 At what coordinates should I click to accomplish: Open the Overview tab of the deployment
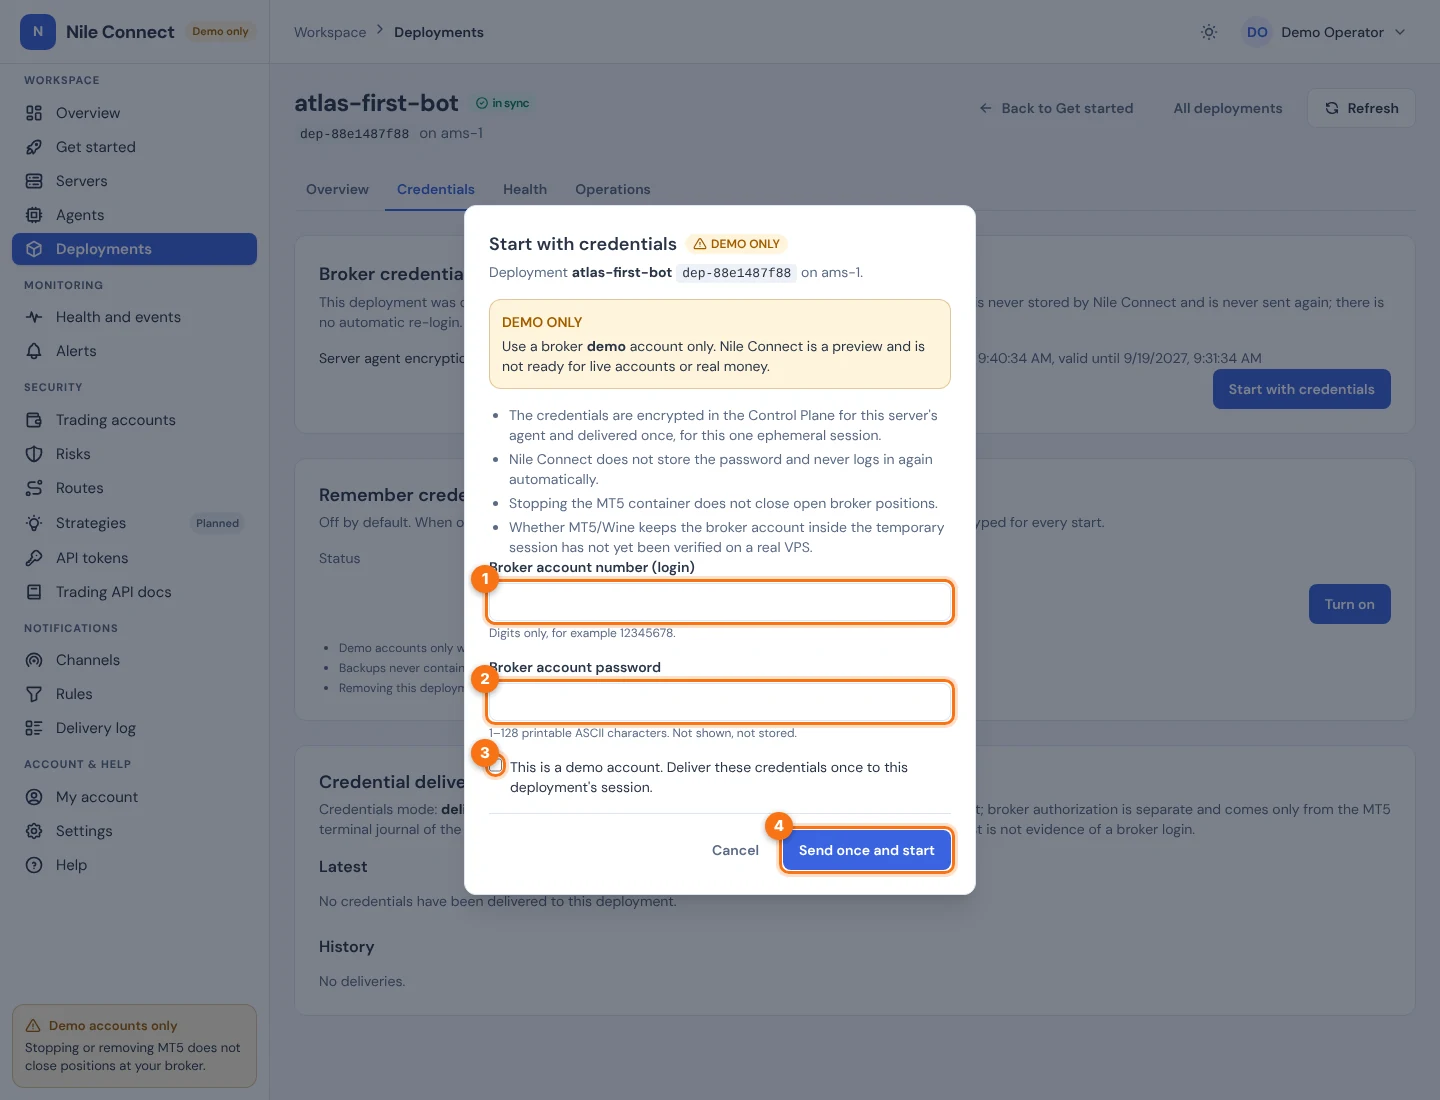click(x=337, y=189)
